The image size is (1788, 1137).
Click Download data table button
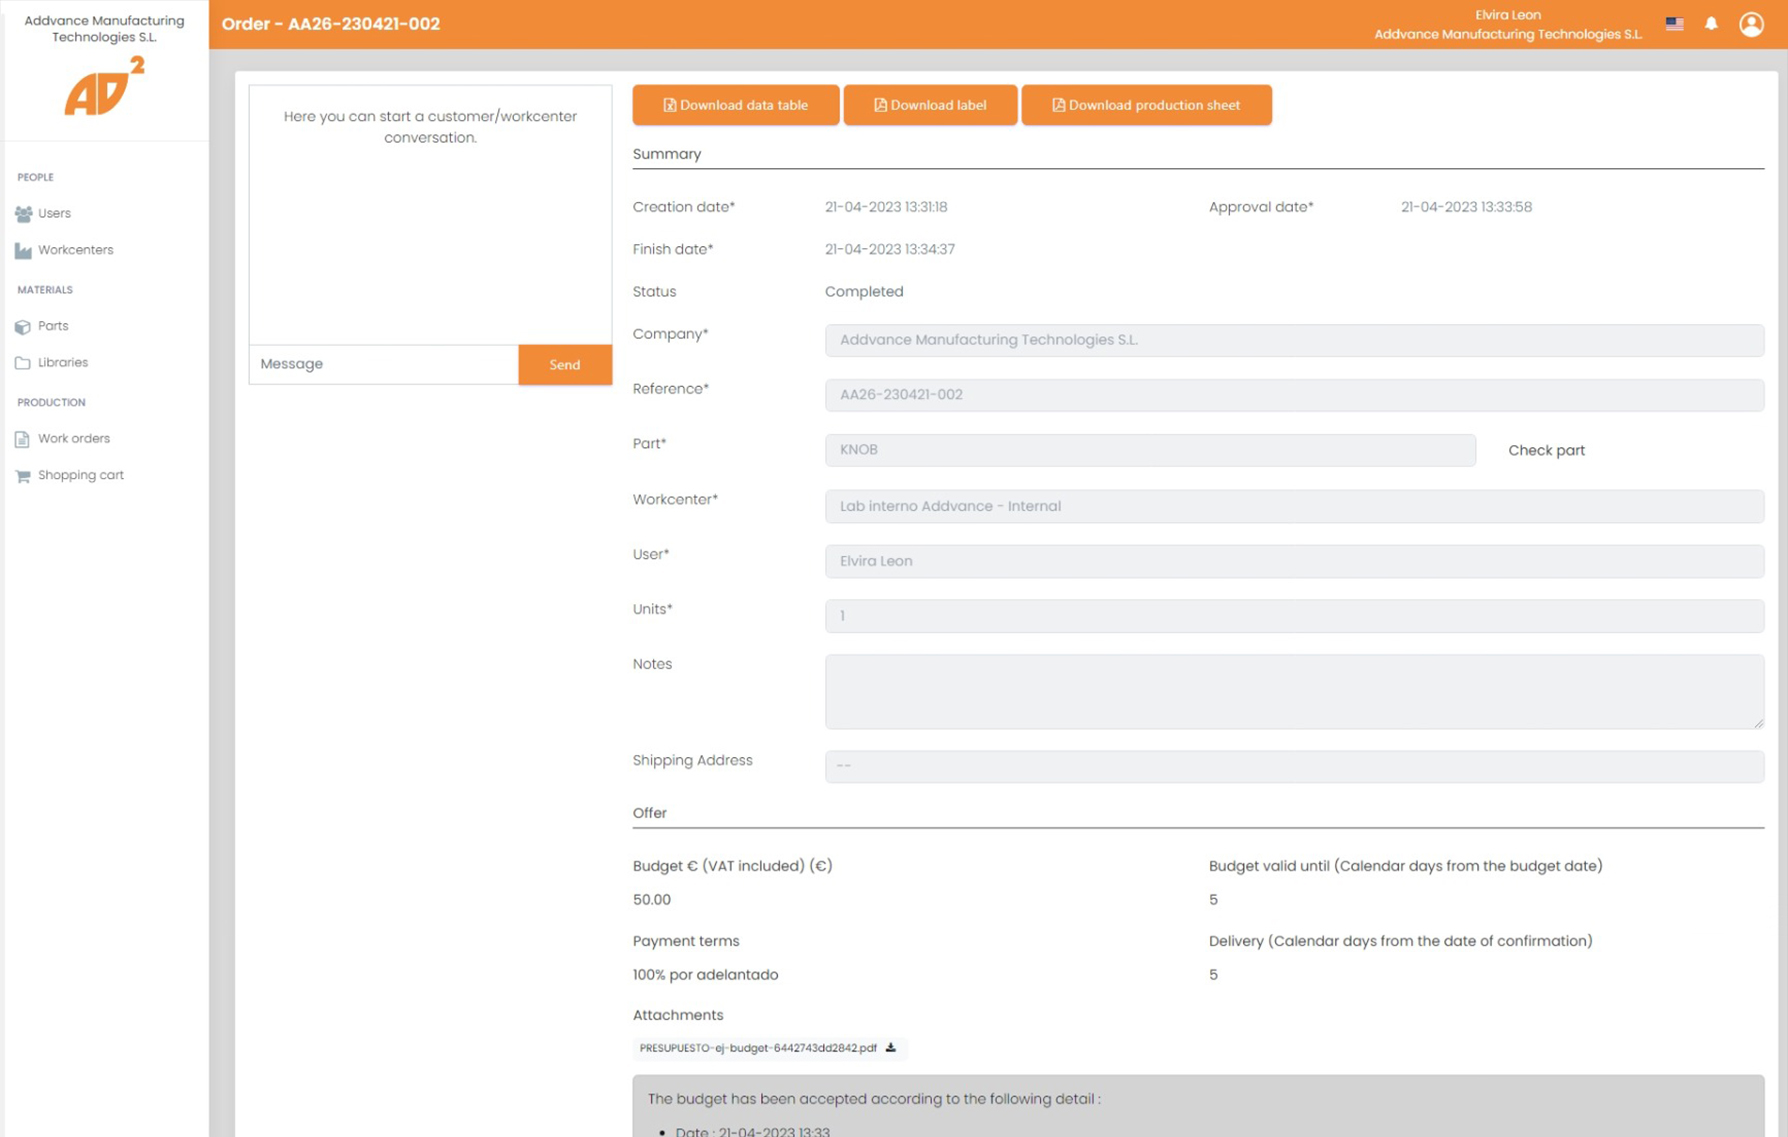coord(735,105)
